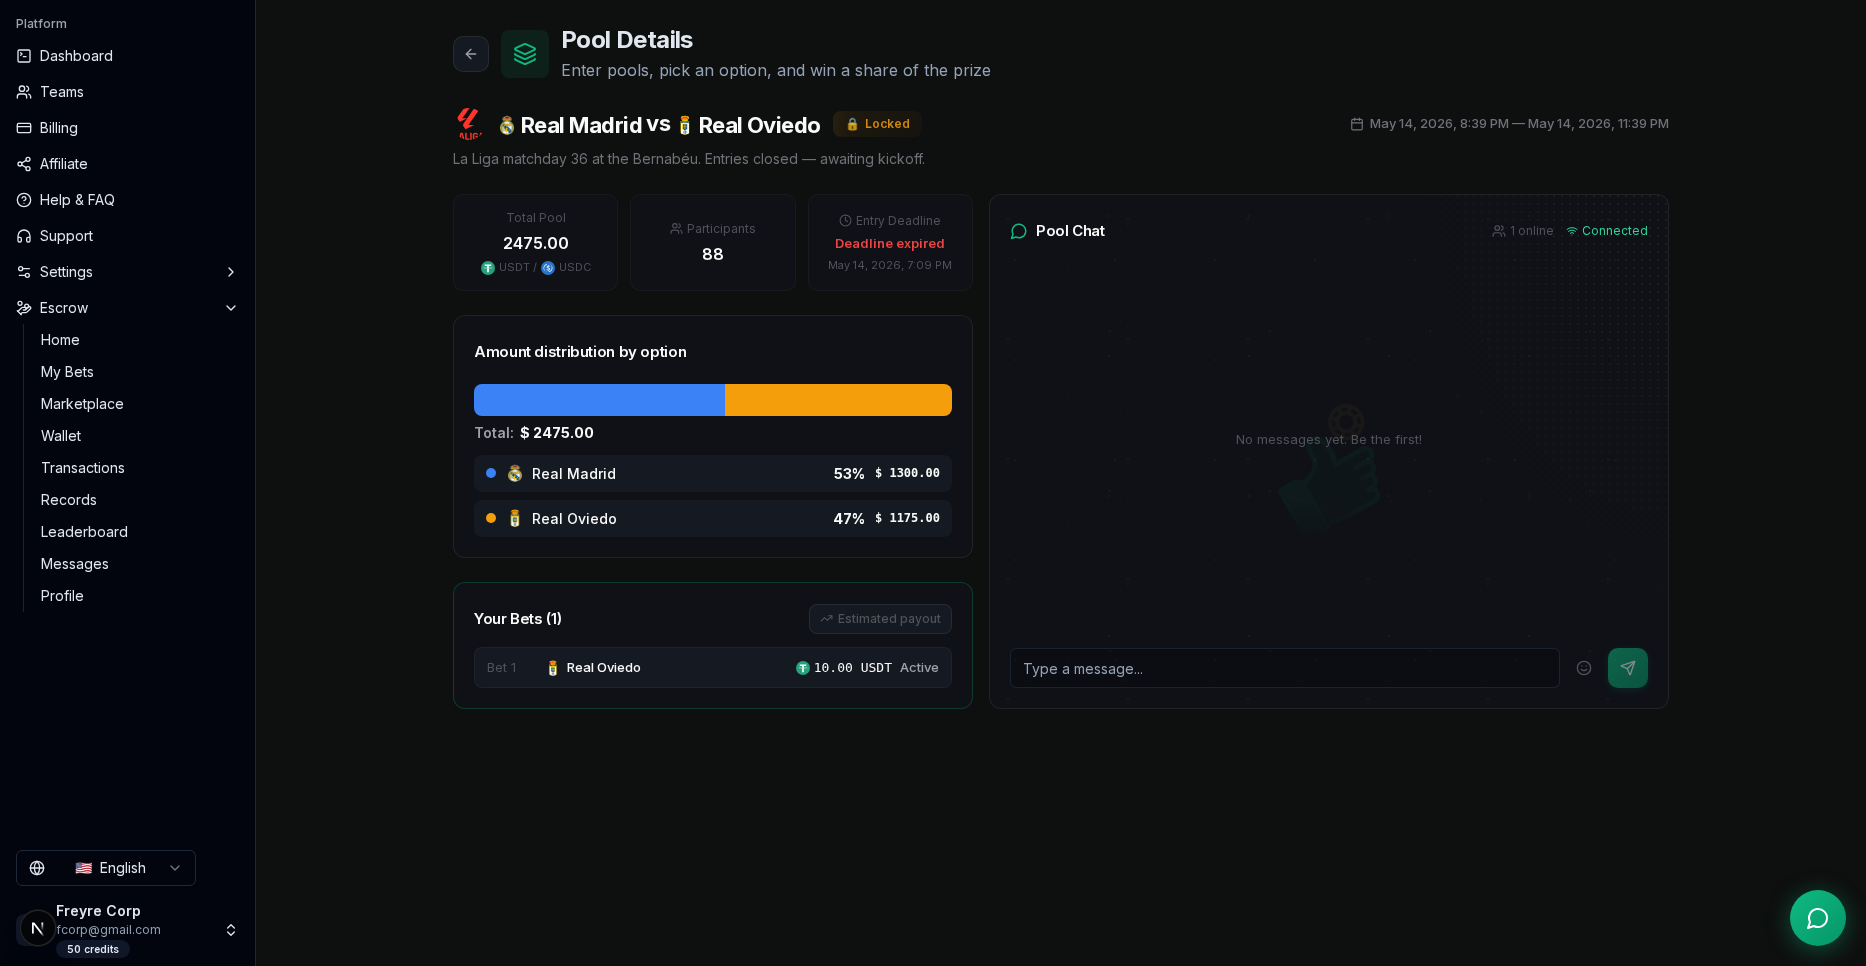Screen dimensions: 1866x966
Task: Select the Real Madrid distribution row
Action: pyautogui.click(x=713, y=474)
